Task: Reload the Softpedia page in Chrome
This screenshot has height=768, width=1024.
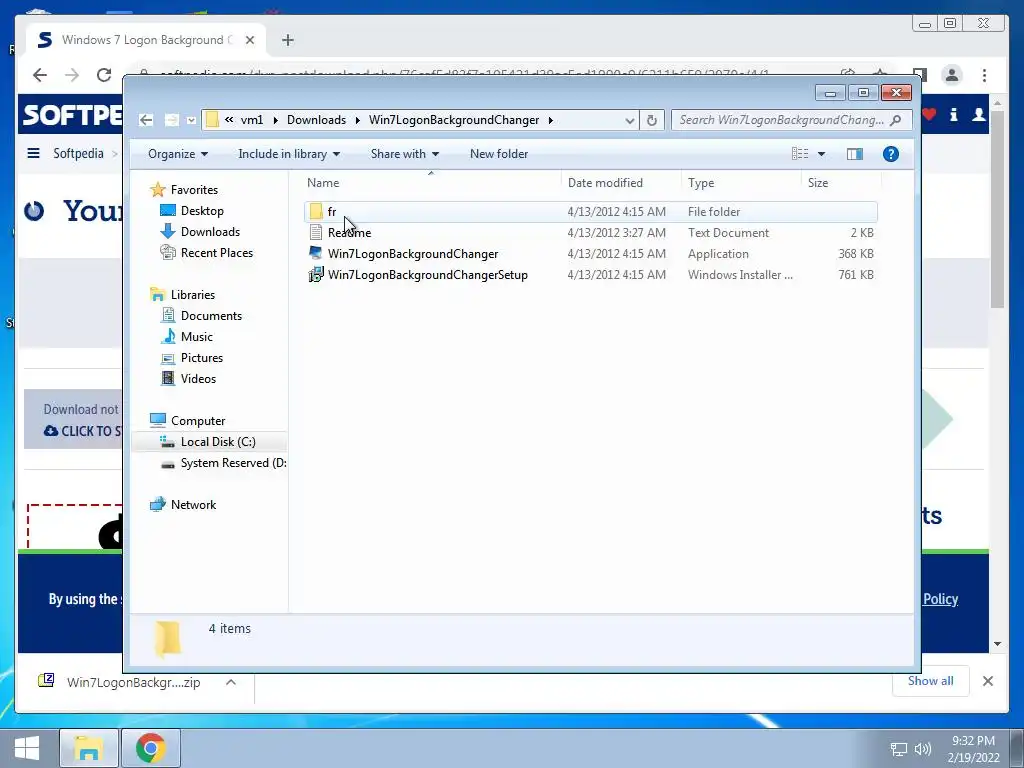Action: 104,75
